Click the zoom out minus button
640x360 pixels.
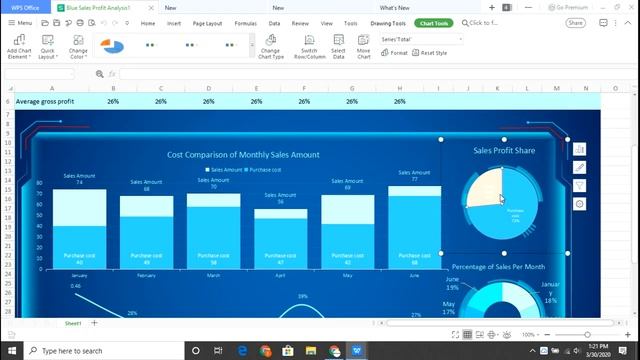click(x=547, y=335)
